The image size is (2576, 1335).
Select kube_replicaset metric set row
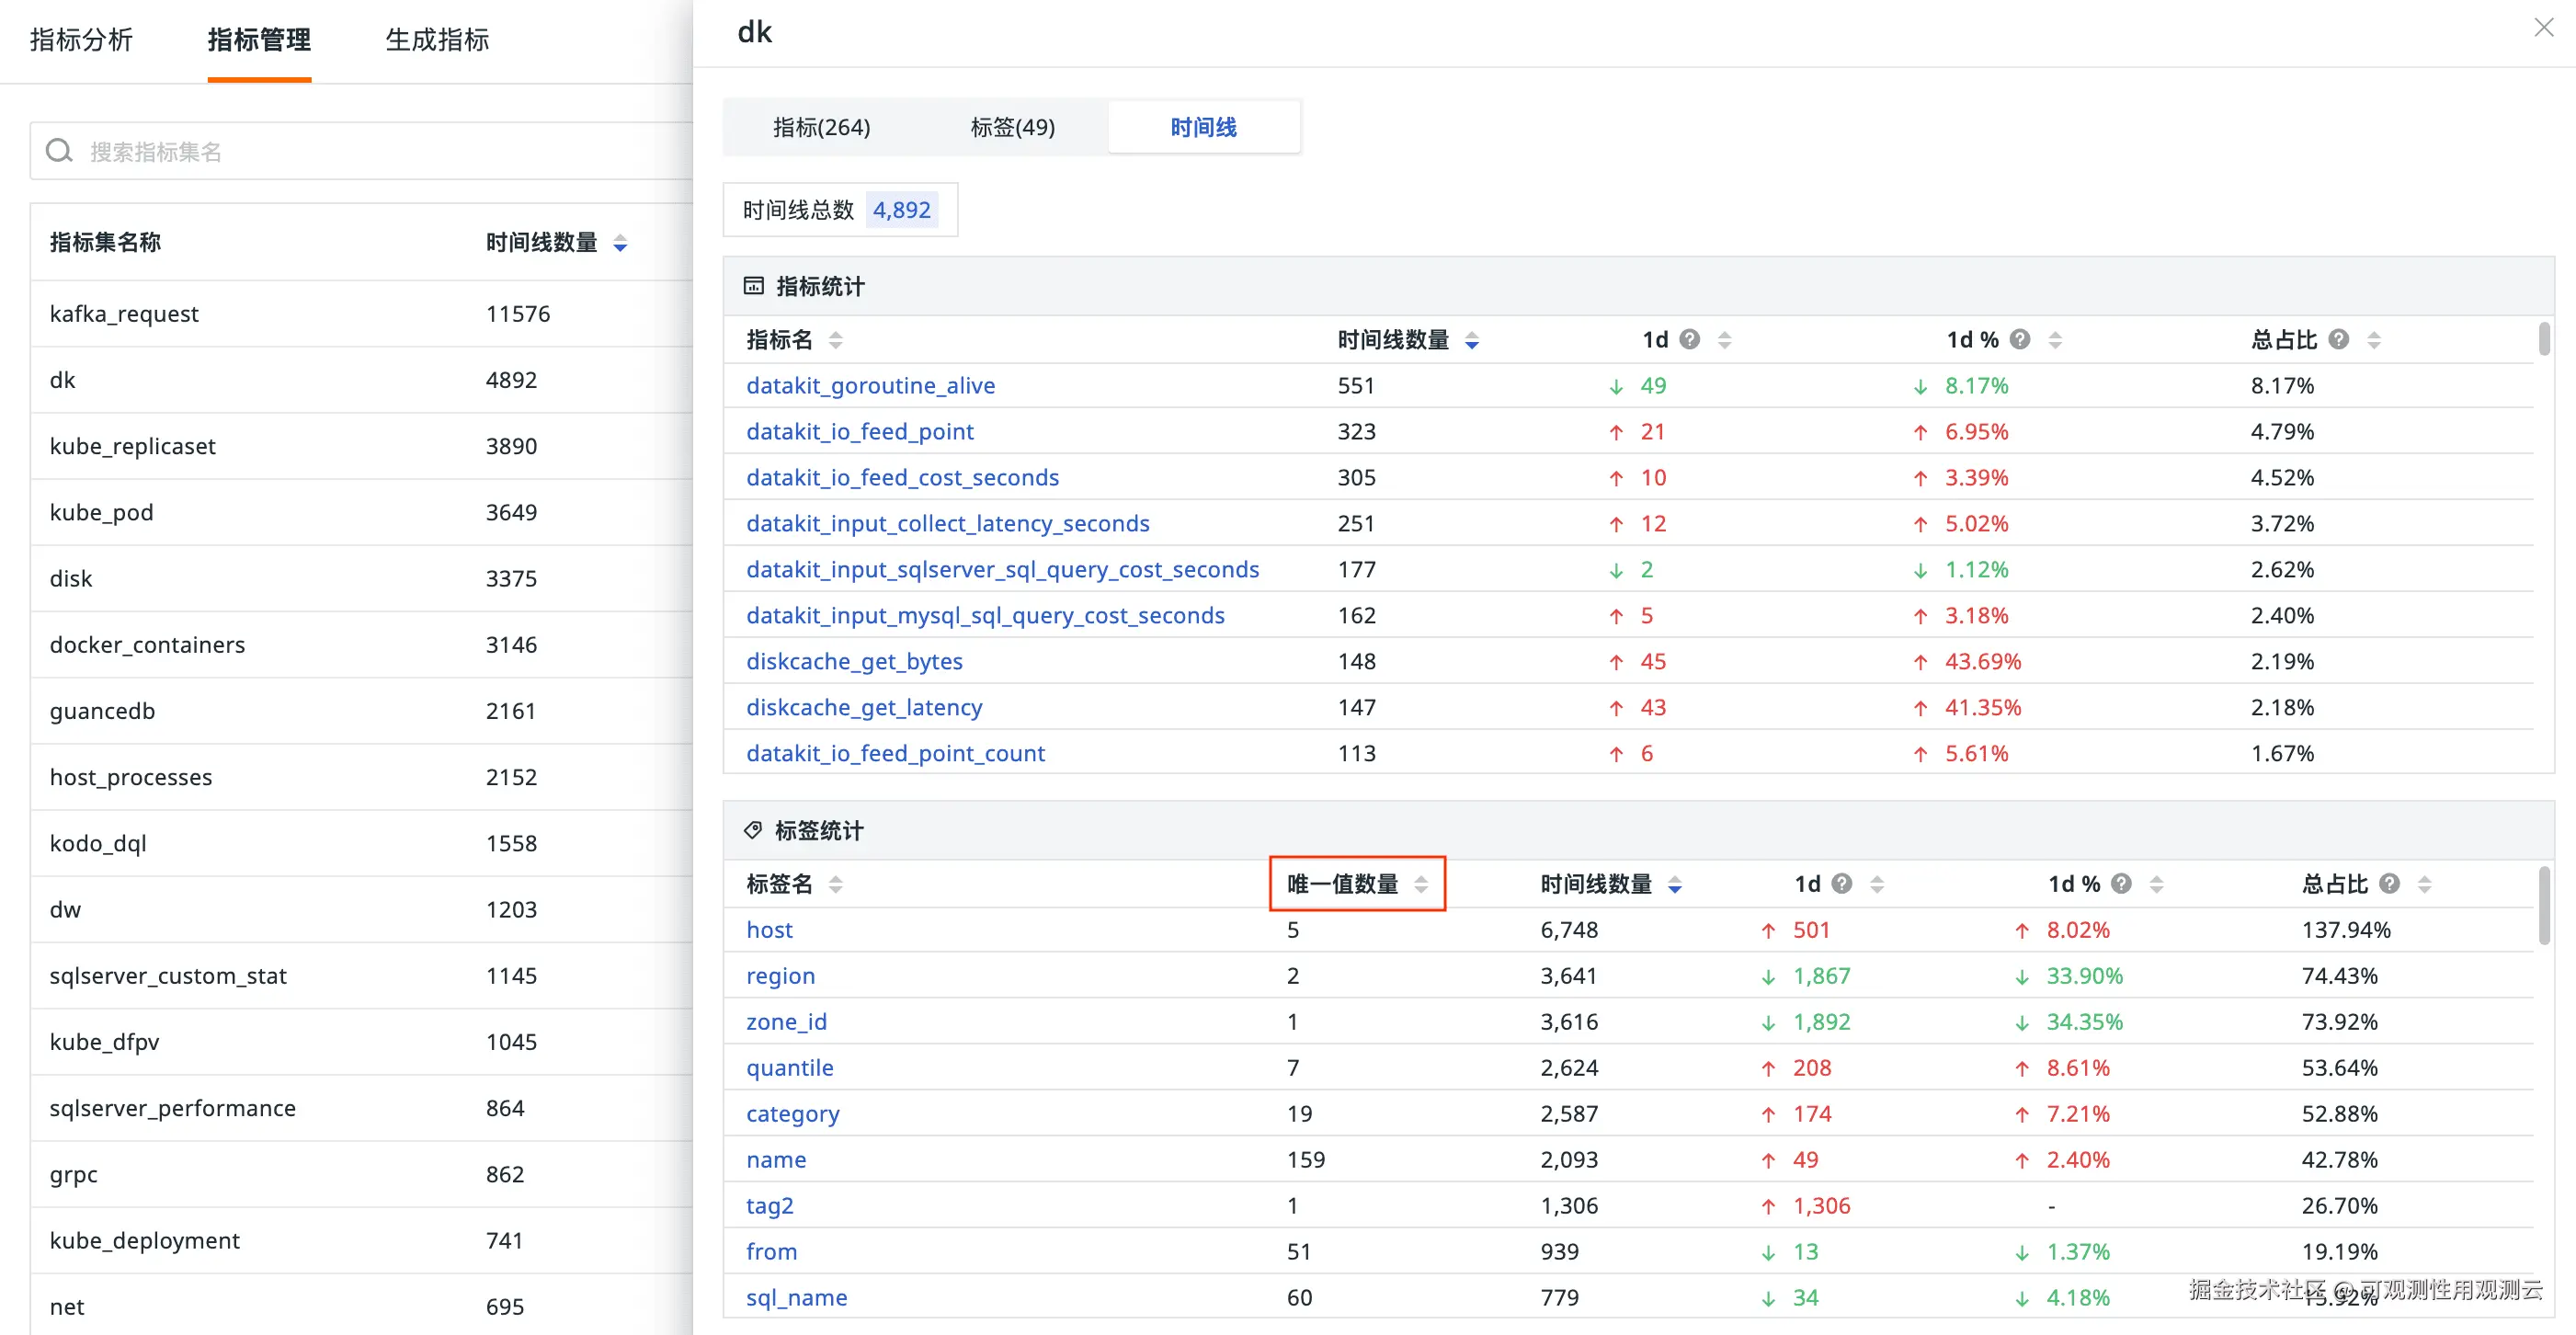(x=133, y=446)
